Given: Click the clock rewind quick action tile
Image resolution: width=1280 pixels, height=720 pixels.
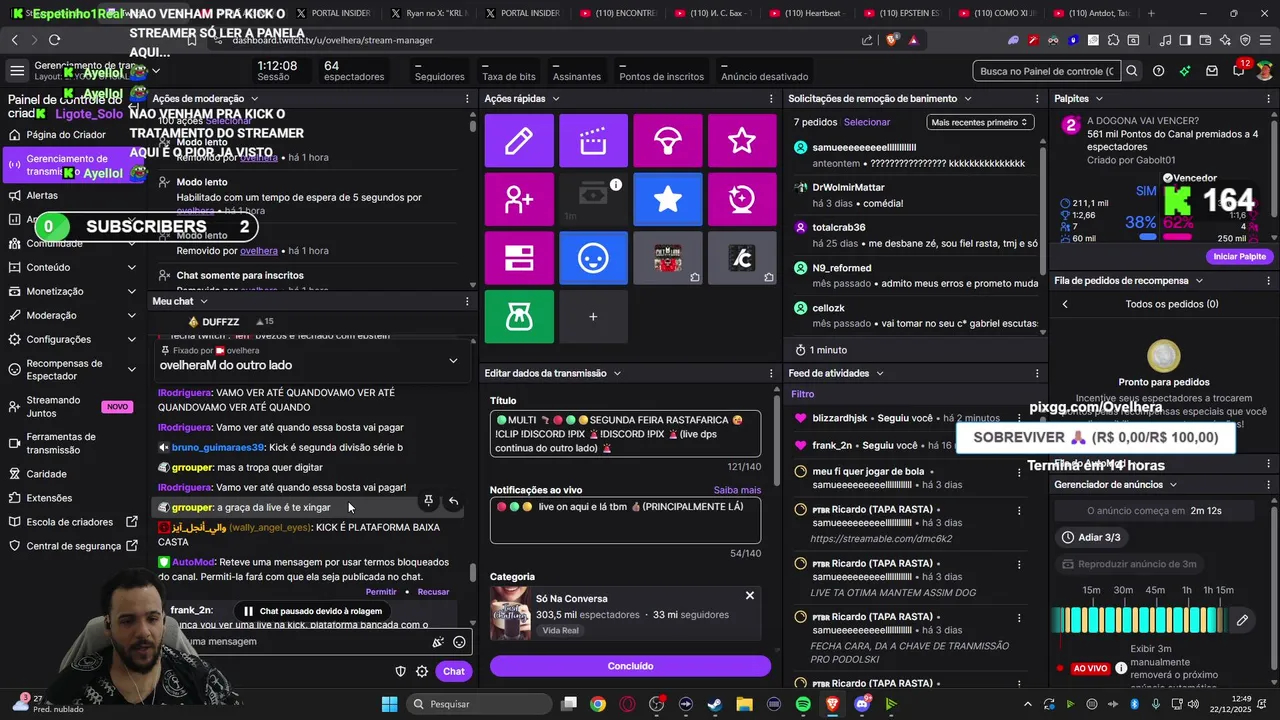Looking at the screenshot, I should tap(742, 199).
